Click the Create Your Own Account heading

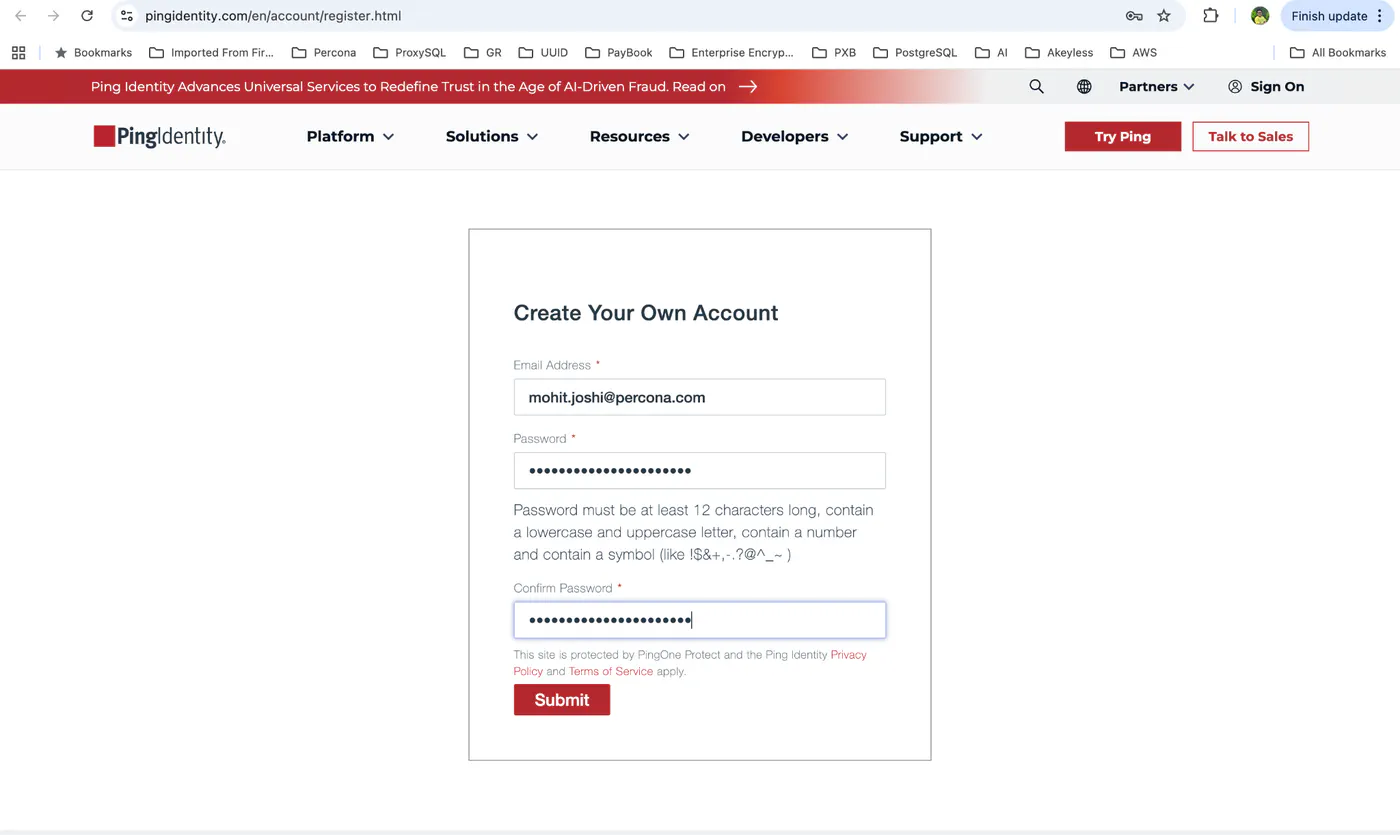646,313
